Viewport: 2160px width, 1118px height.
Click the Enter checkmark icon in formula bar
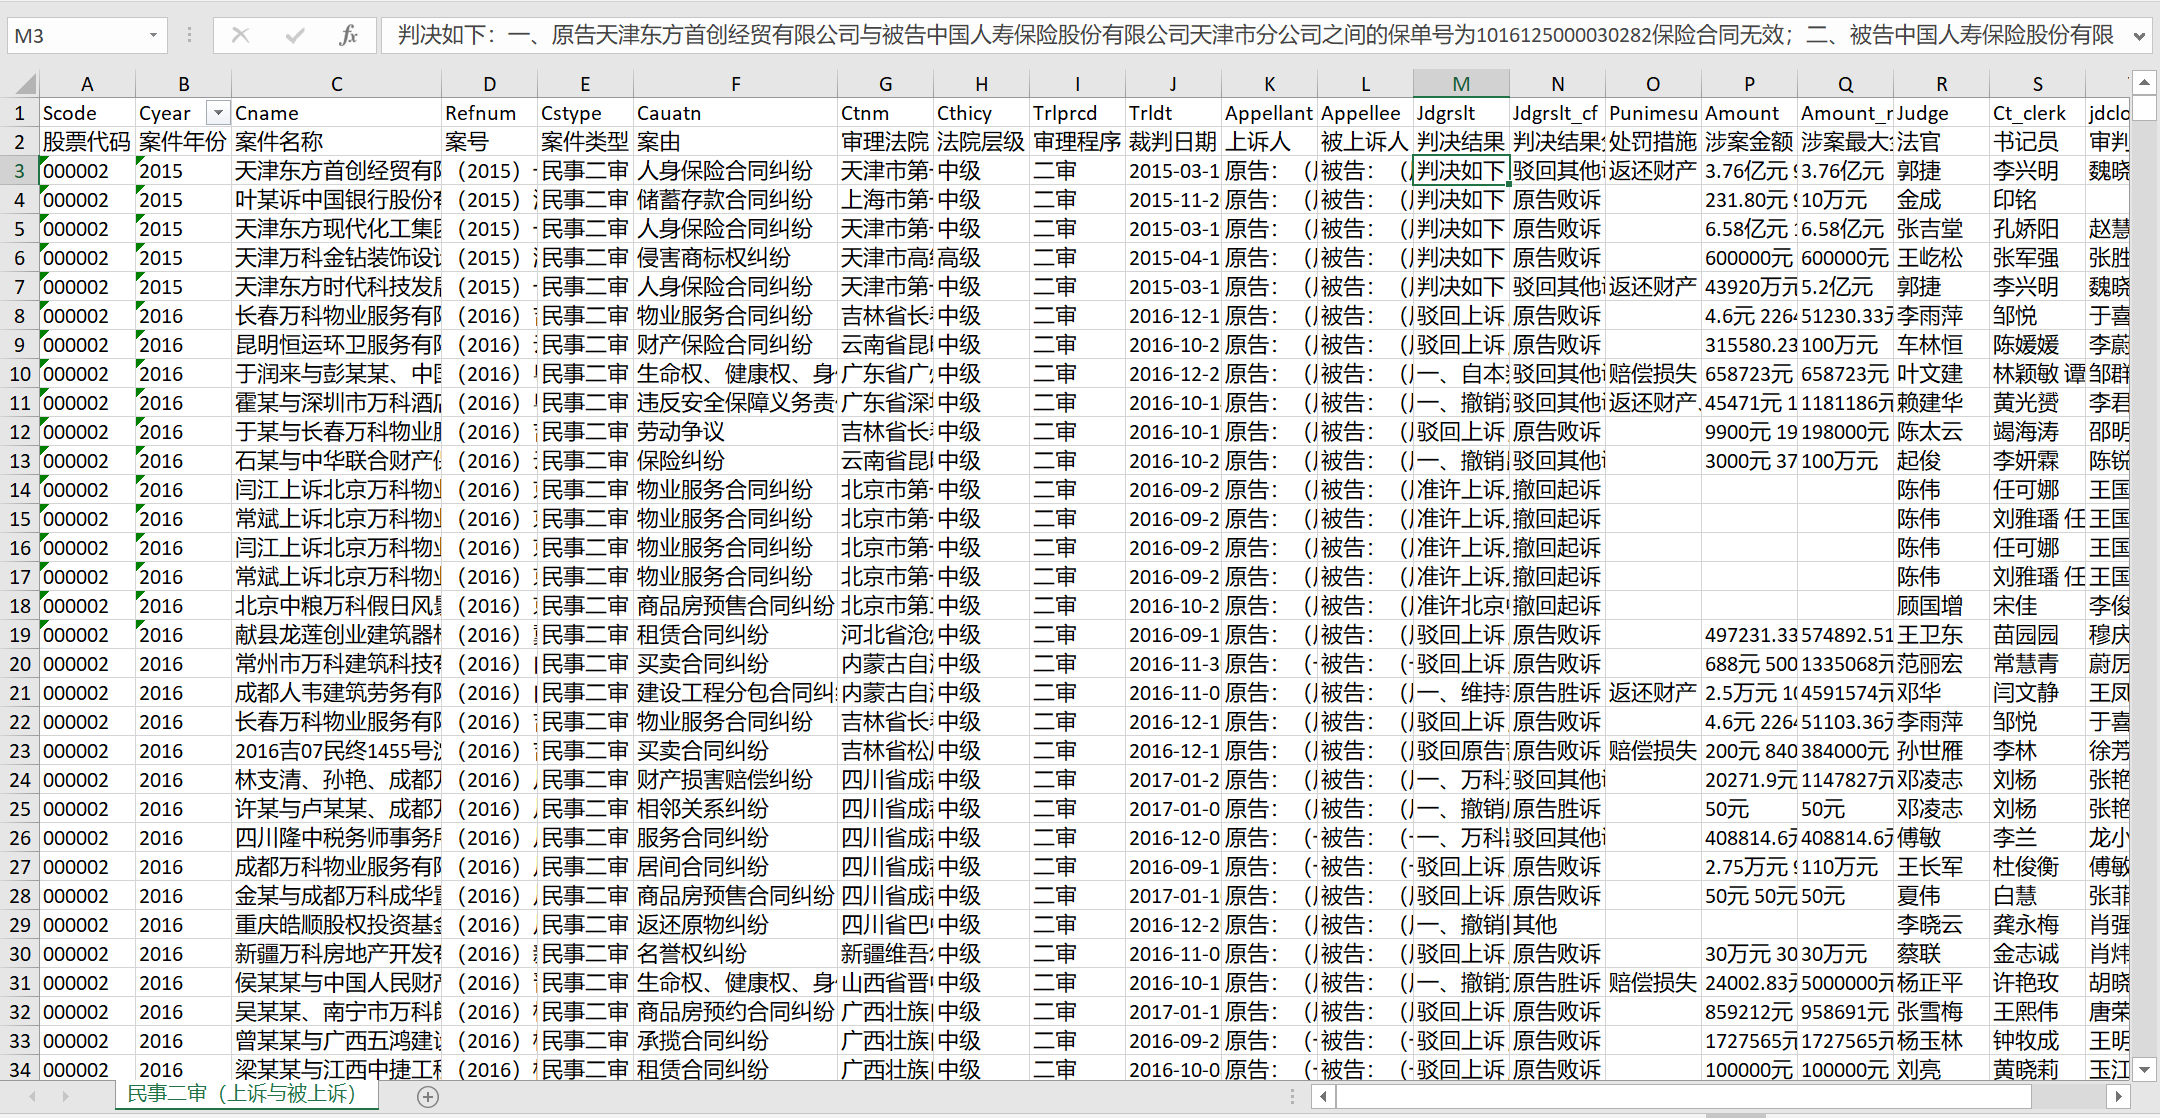click(x=294, y=36)
